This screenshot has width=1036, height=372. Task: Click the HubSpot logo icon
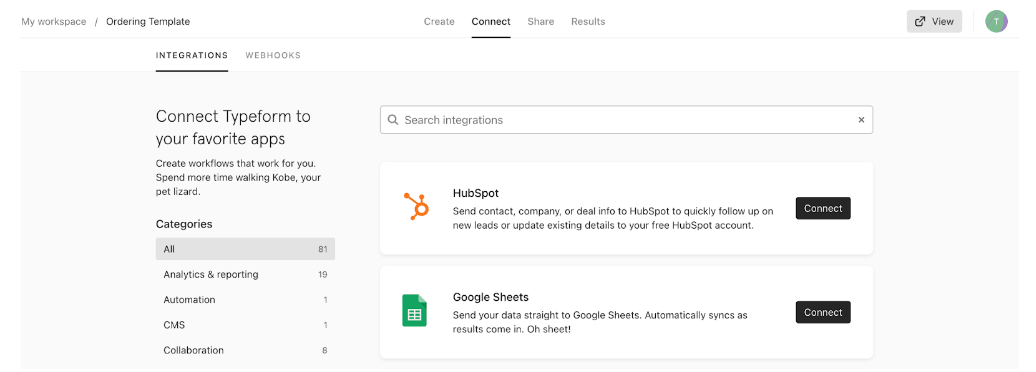click(416, 206)
